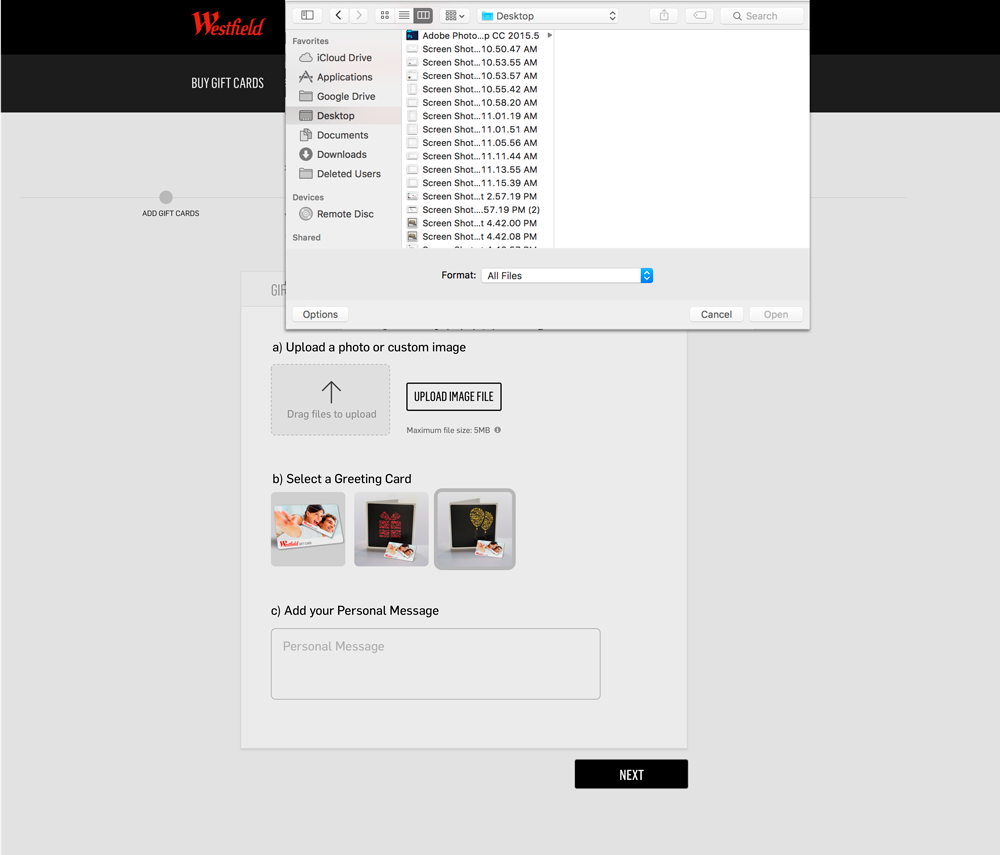Select Screen Shot 11.01.19 AM file

(479, 116)
